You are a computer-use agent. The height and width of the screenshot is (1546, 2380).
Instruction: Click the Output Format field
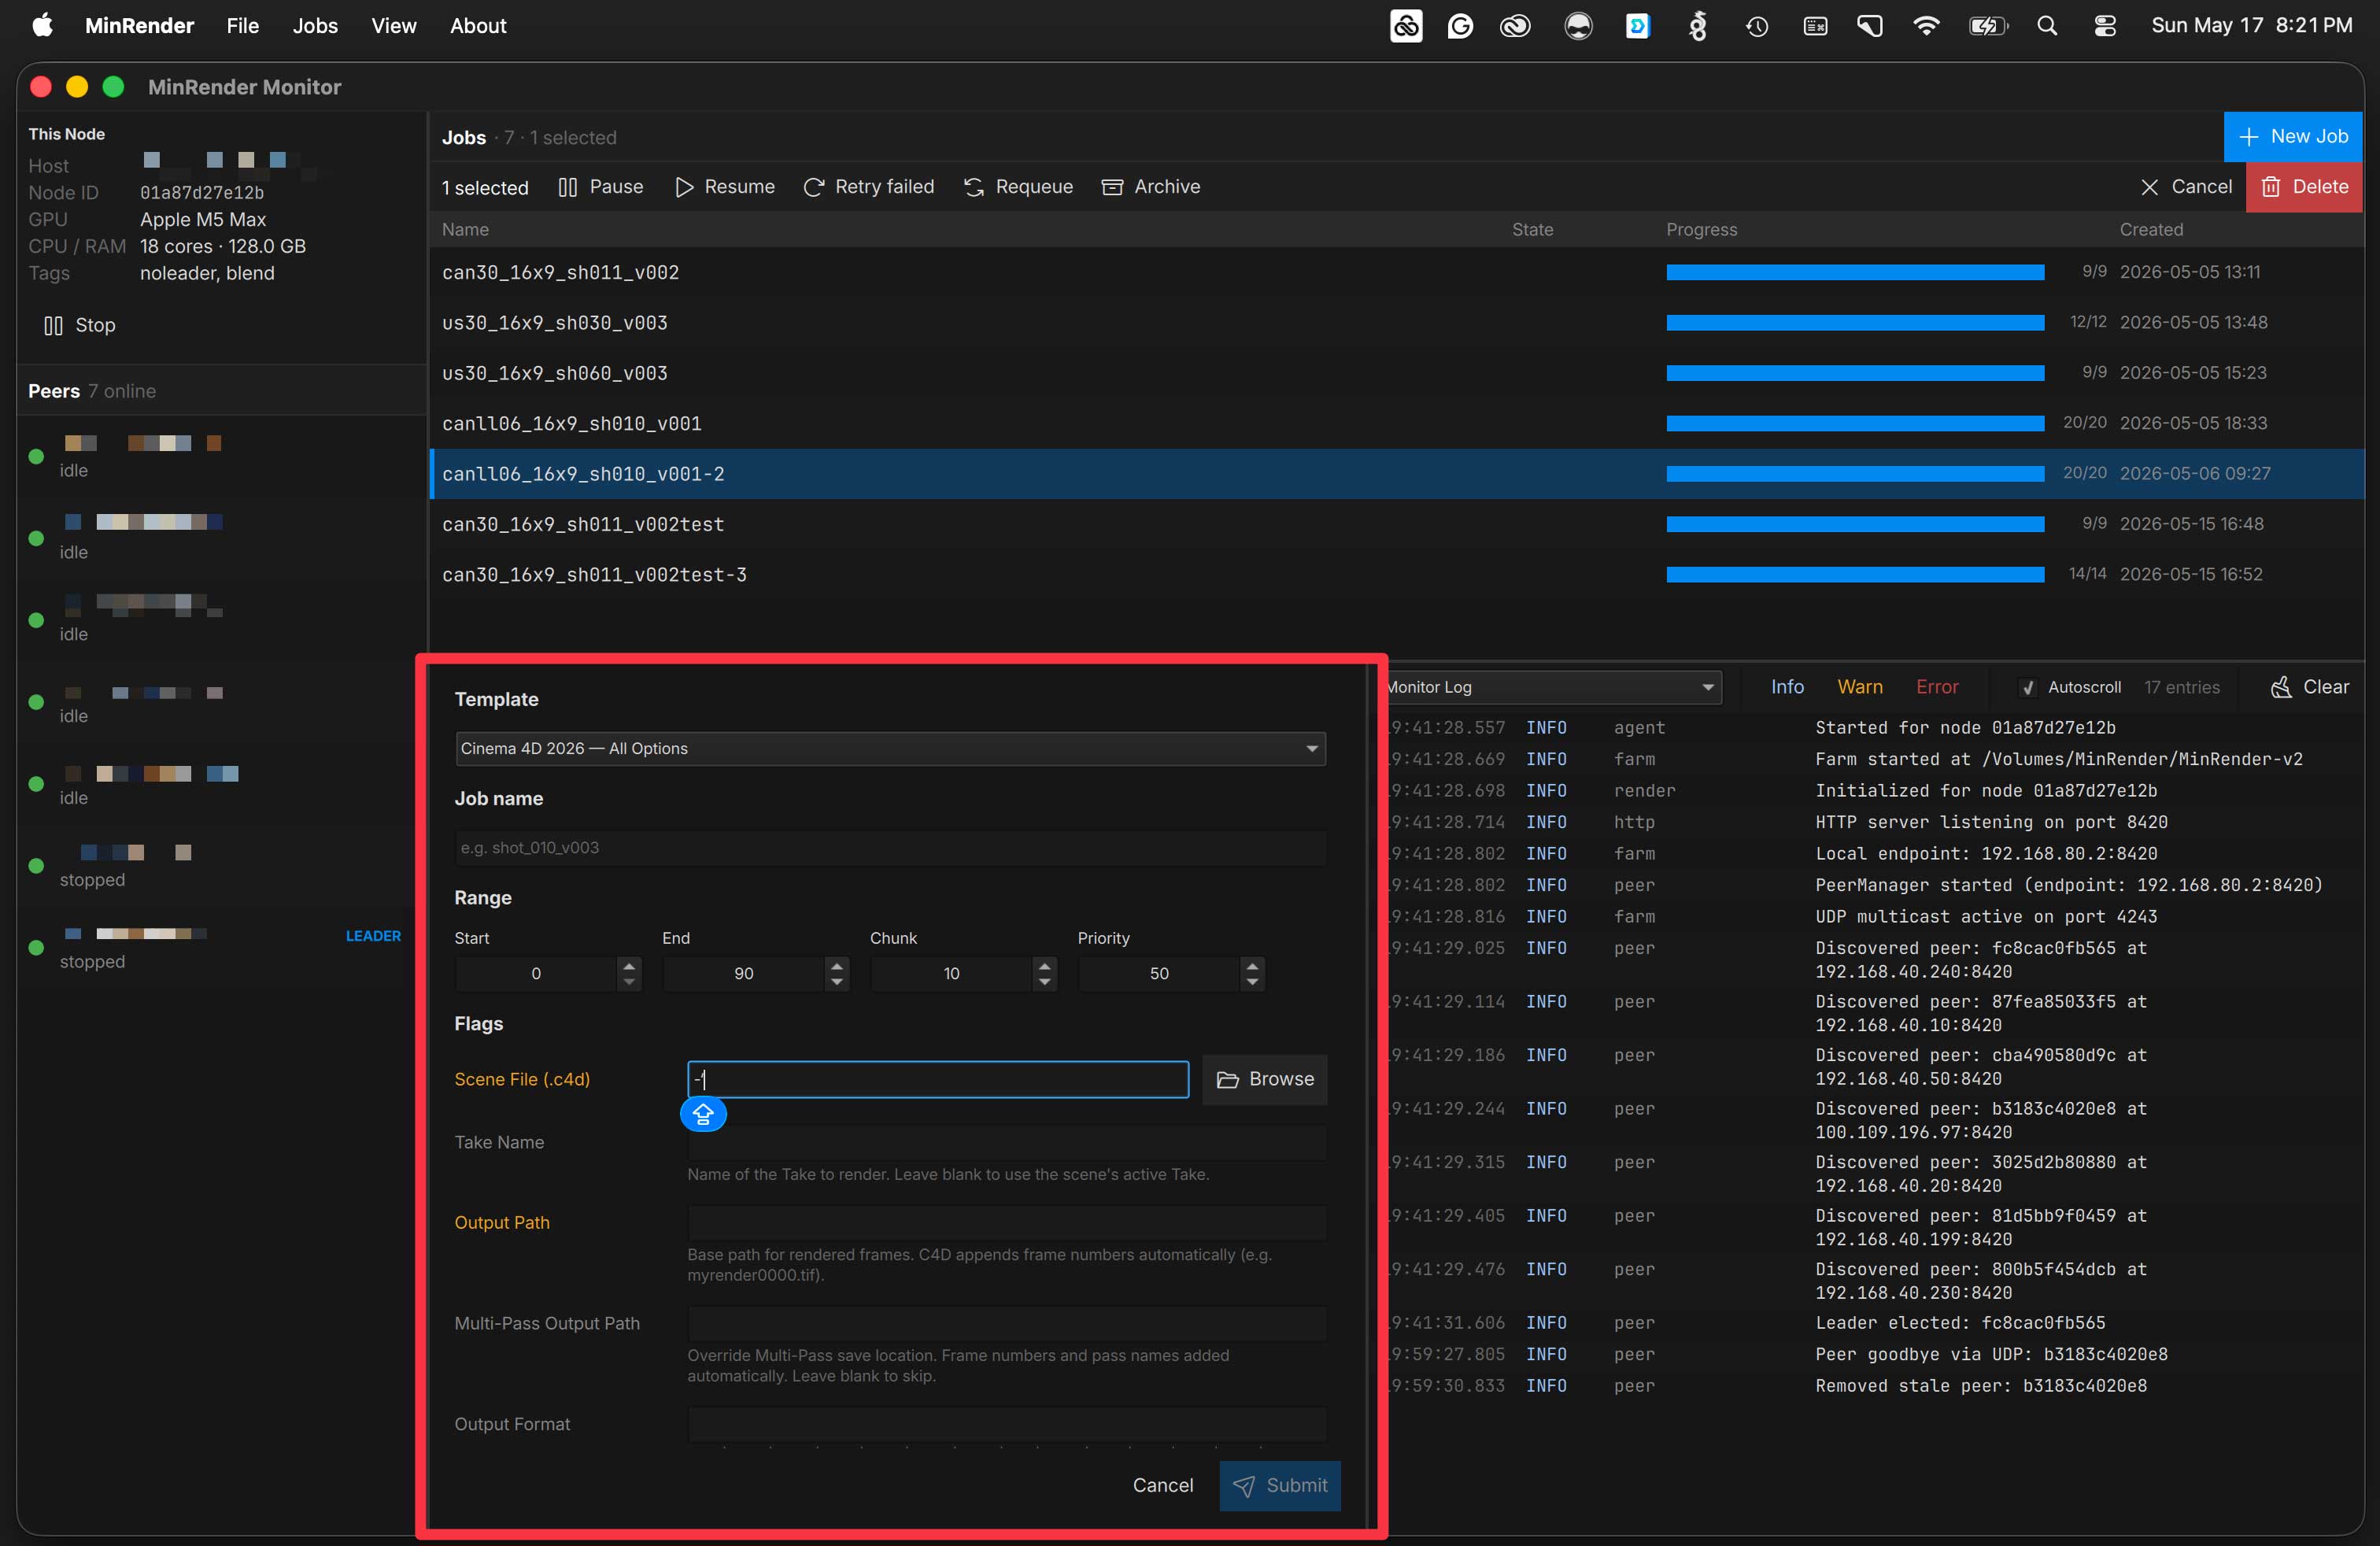point(1007,1424)
